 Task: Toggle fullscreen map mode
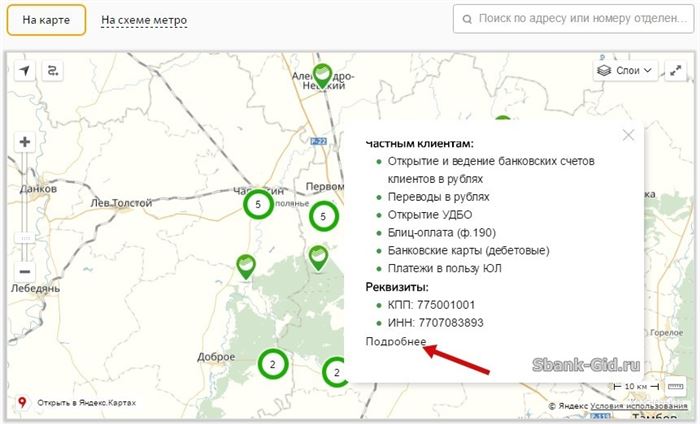tap(675, 71)
